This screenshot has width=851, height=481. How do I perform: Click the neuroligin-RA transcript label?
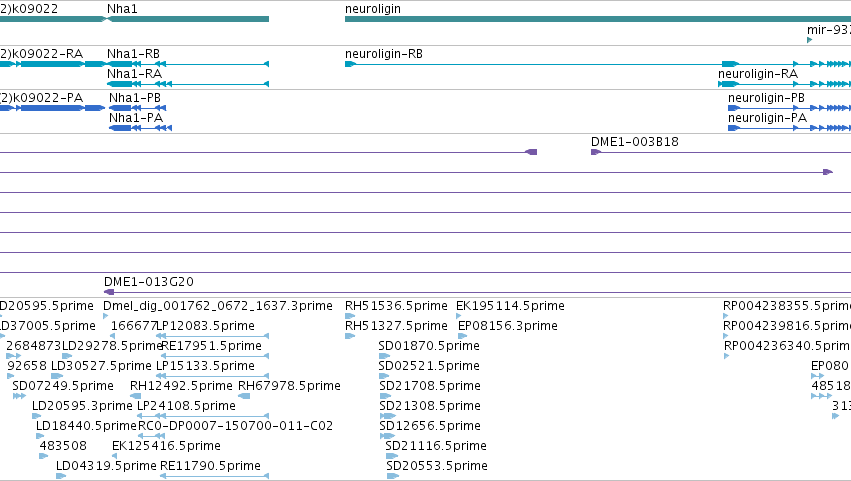758,74
